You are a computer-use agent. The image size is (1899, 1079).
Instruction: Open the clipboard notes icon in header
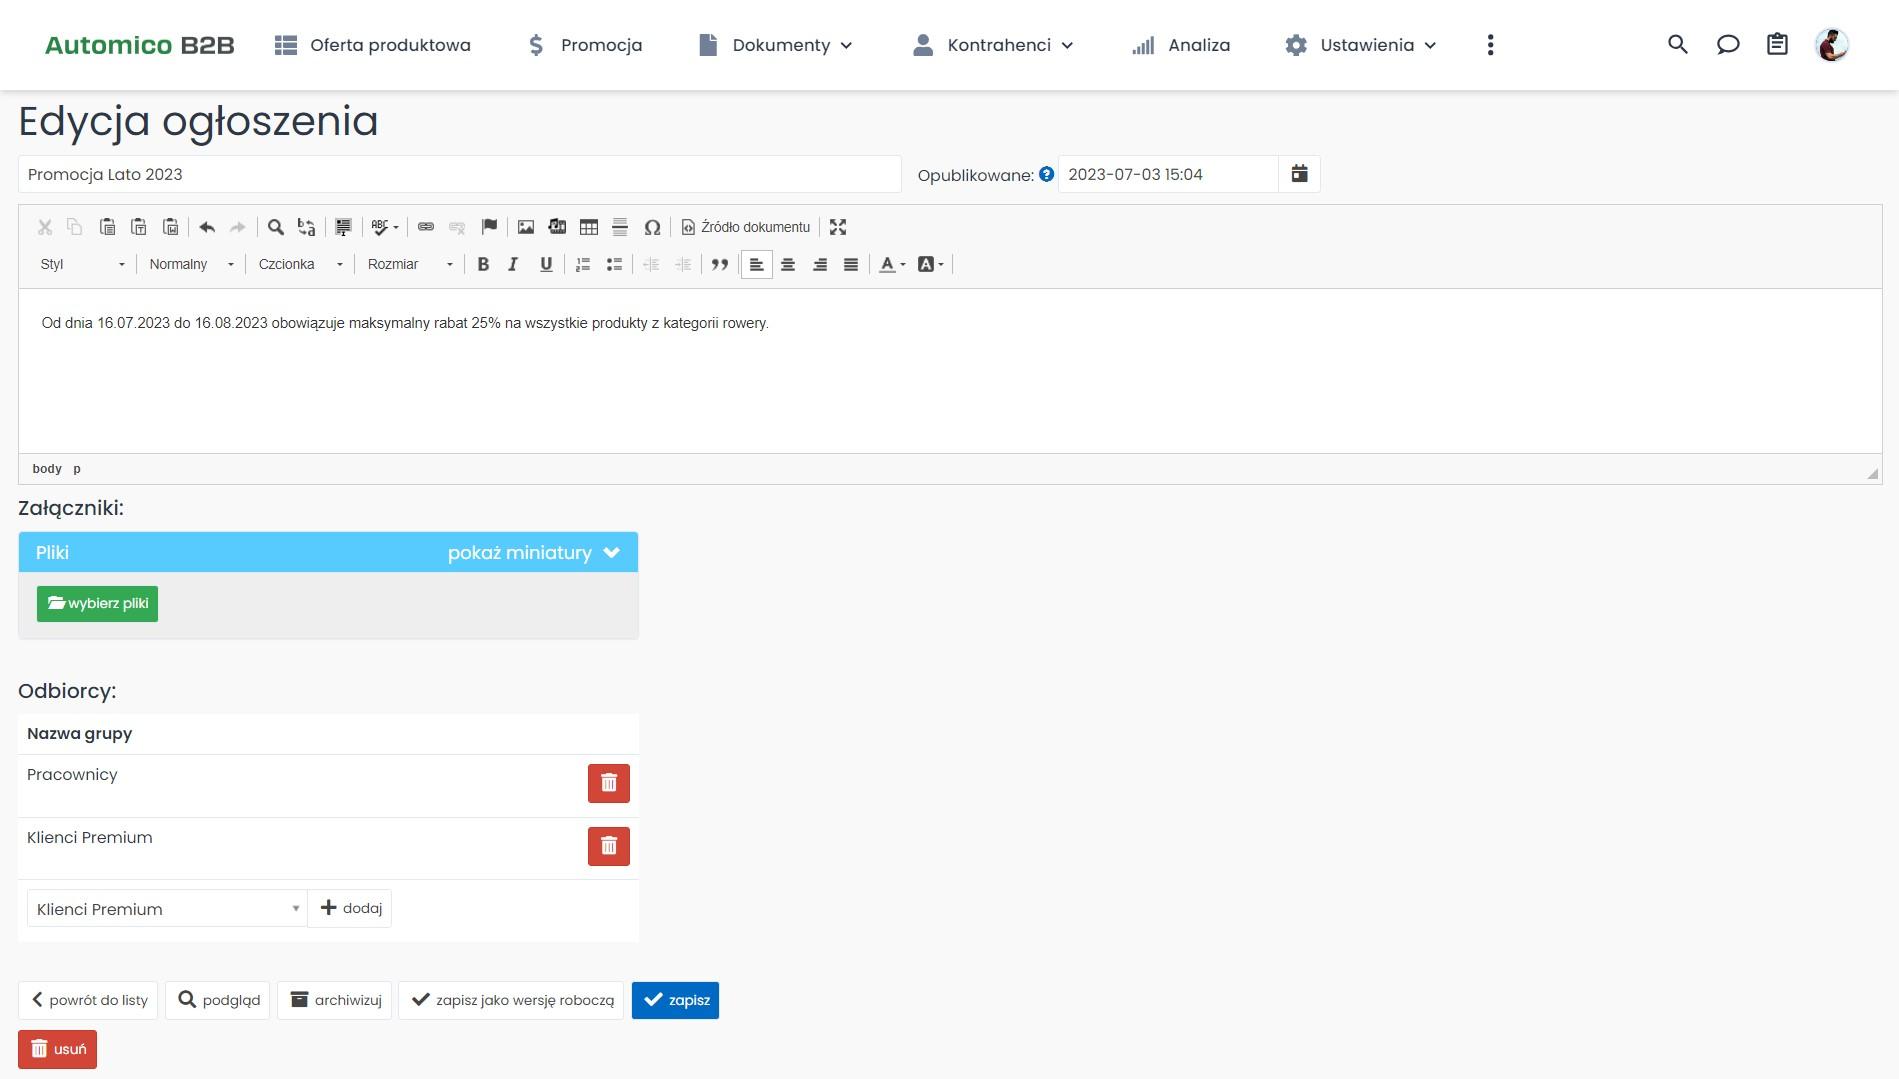1777,45
